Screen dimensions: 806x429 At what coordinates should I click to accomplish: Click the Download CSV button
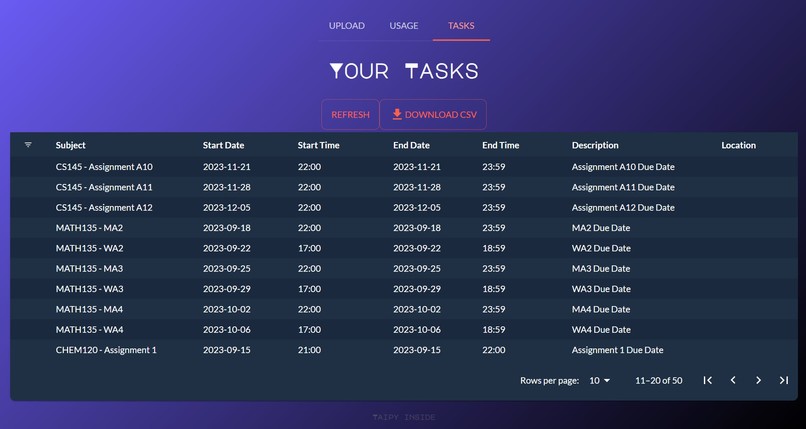tap(433, 115)
